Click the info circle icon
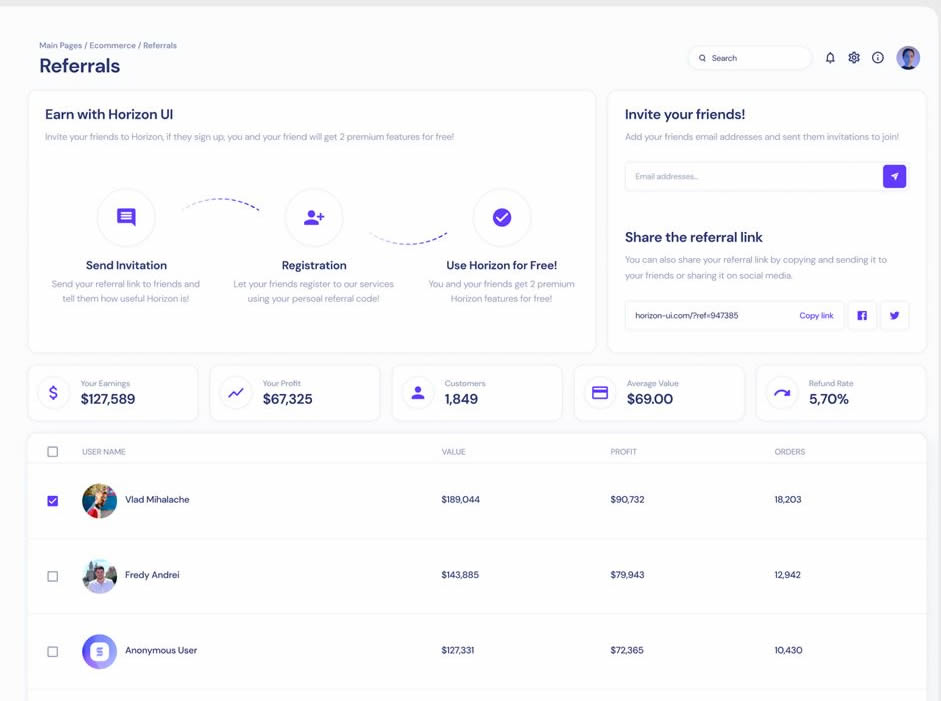The height and width of the screenshot is (701, 941). [x=878, y=58]
